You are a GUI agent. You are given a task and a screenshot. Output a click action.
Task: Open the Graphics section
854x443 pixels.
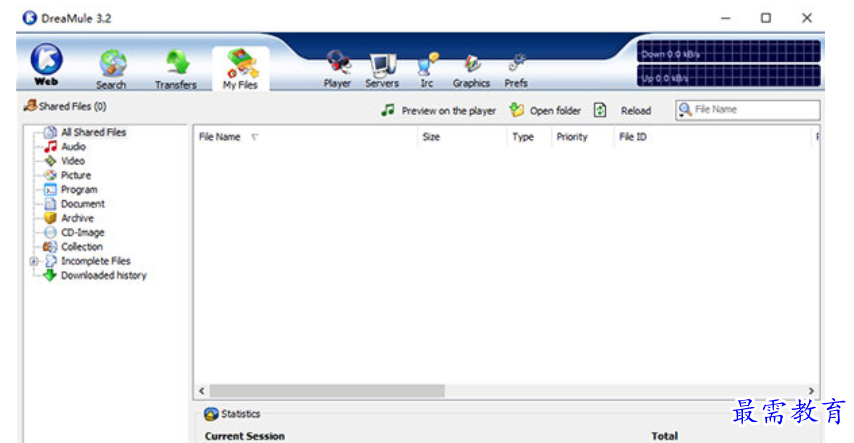pos(471,69)
